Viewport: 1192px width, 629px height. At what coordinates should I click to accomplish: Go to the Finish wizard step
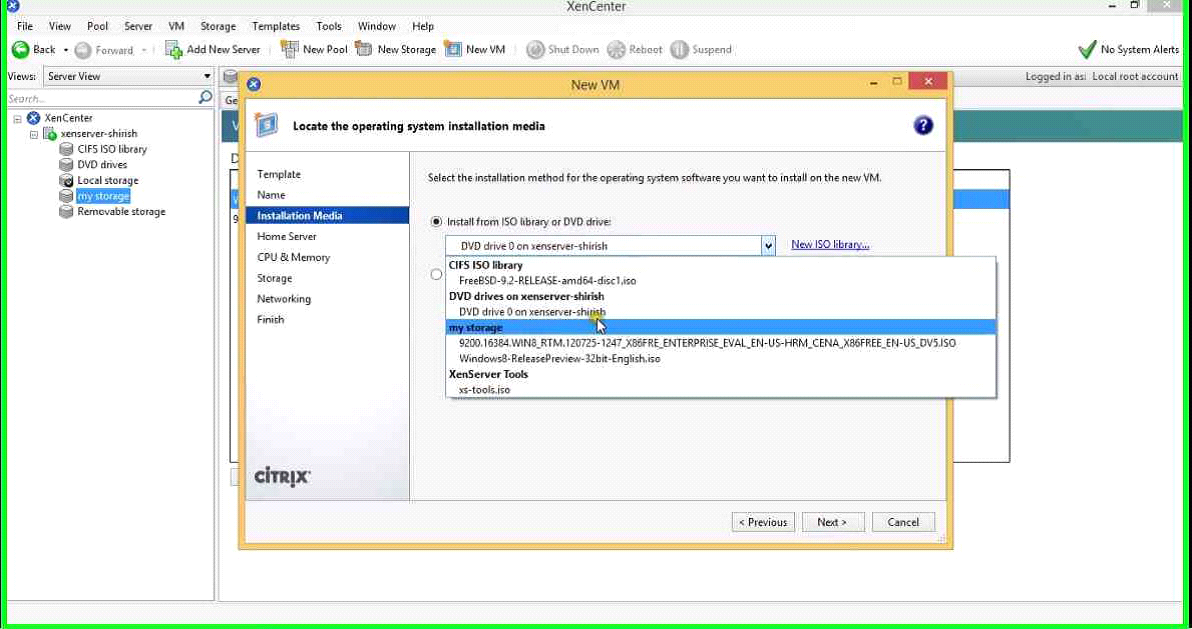[271, 319]
